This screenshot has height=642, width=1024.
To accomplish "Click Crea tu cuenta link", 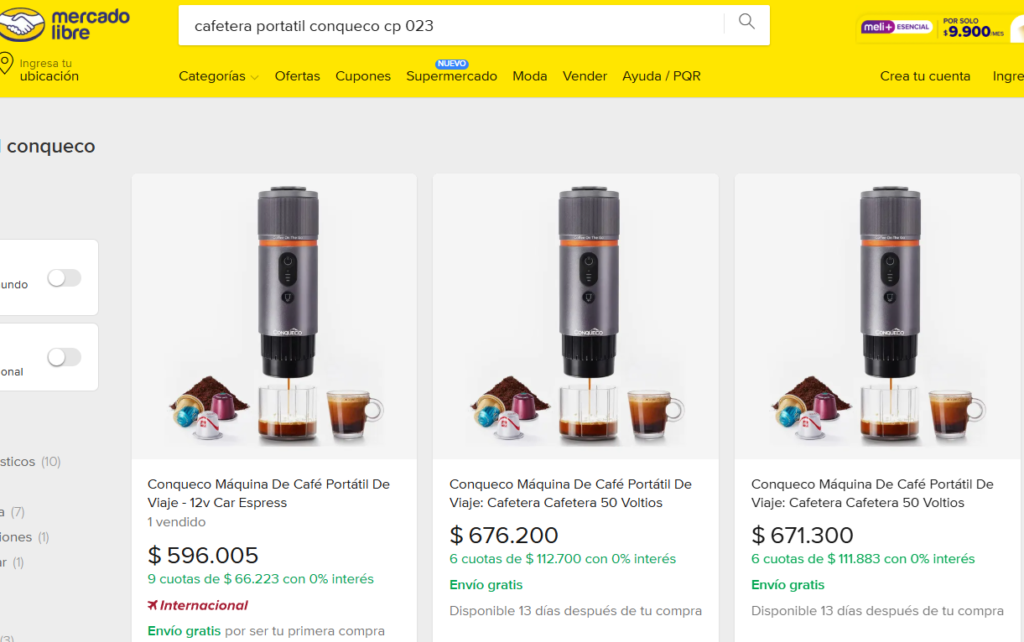I will [925, 76].
